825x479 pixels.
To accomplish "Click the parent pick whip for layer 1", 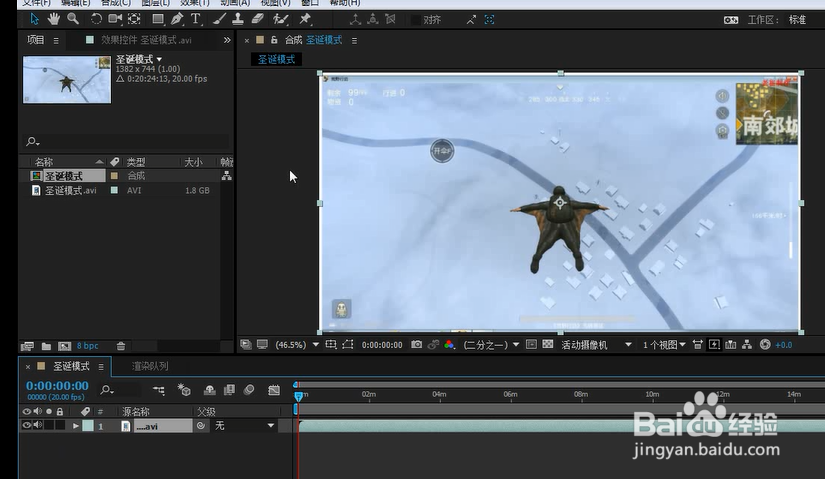I will (x=200, y=426).
